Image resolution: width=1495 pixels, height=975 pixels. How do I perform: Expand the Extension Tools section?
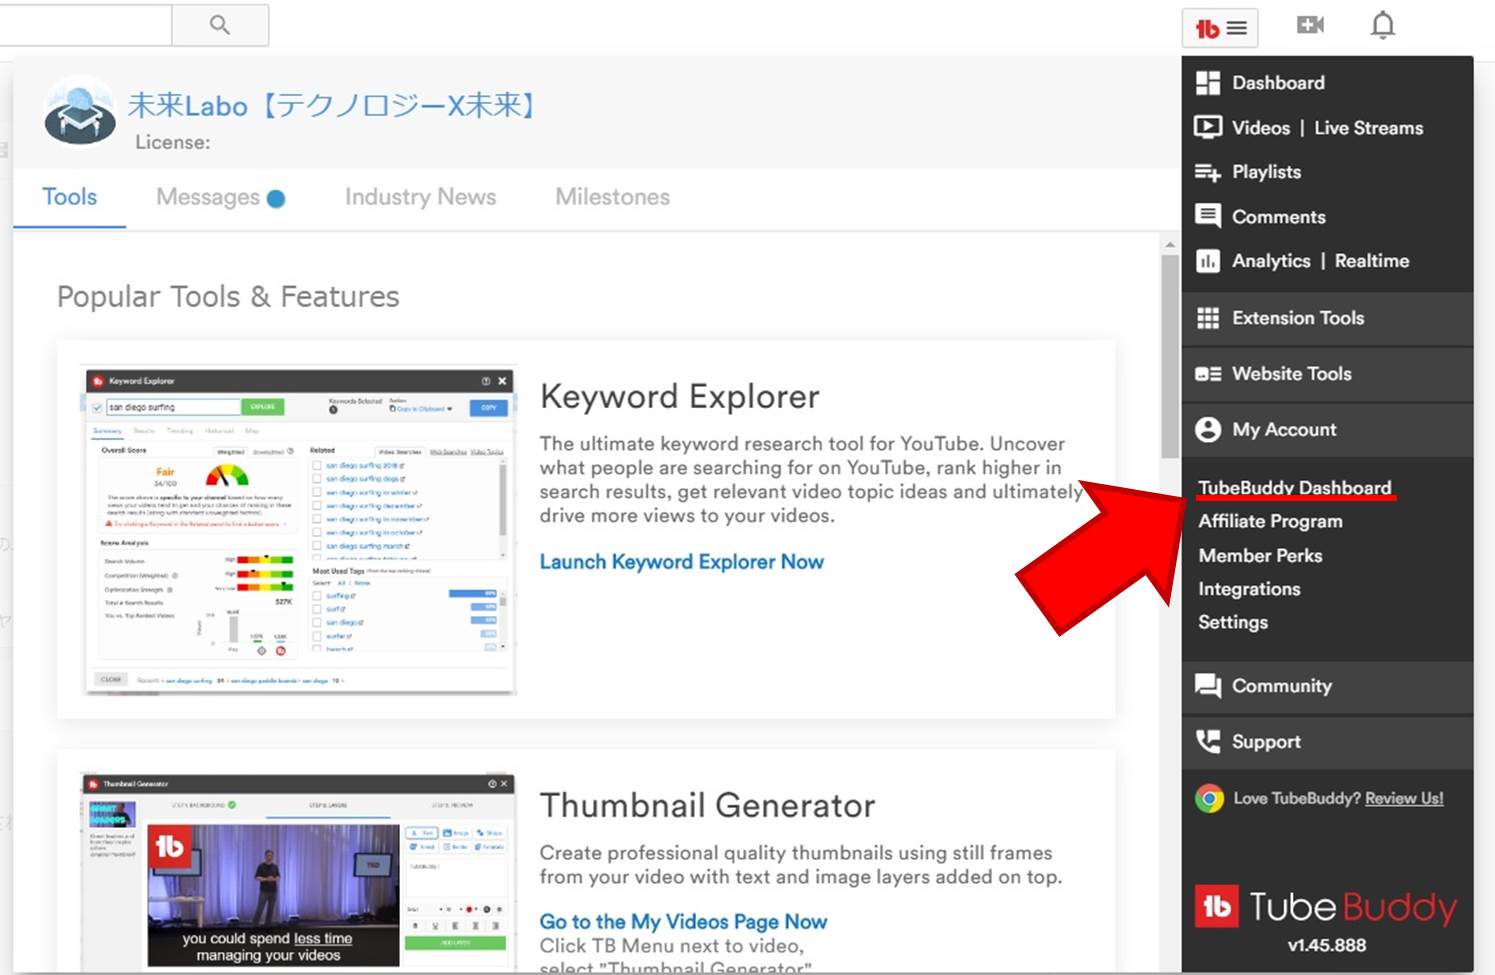tap(1327, 318)
